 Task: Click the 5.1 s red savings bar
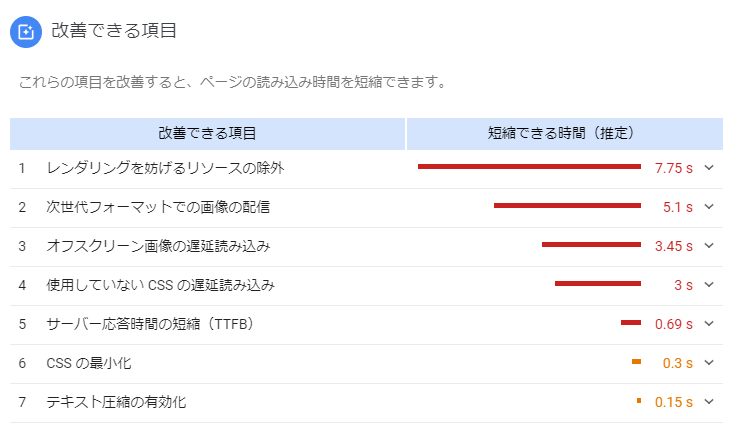click(x=567, y=206)
